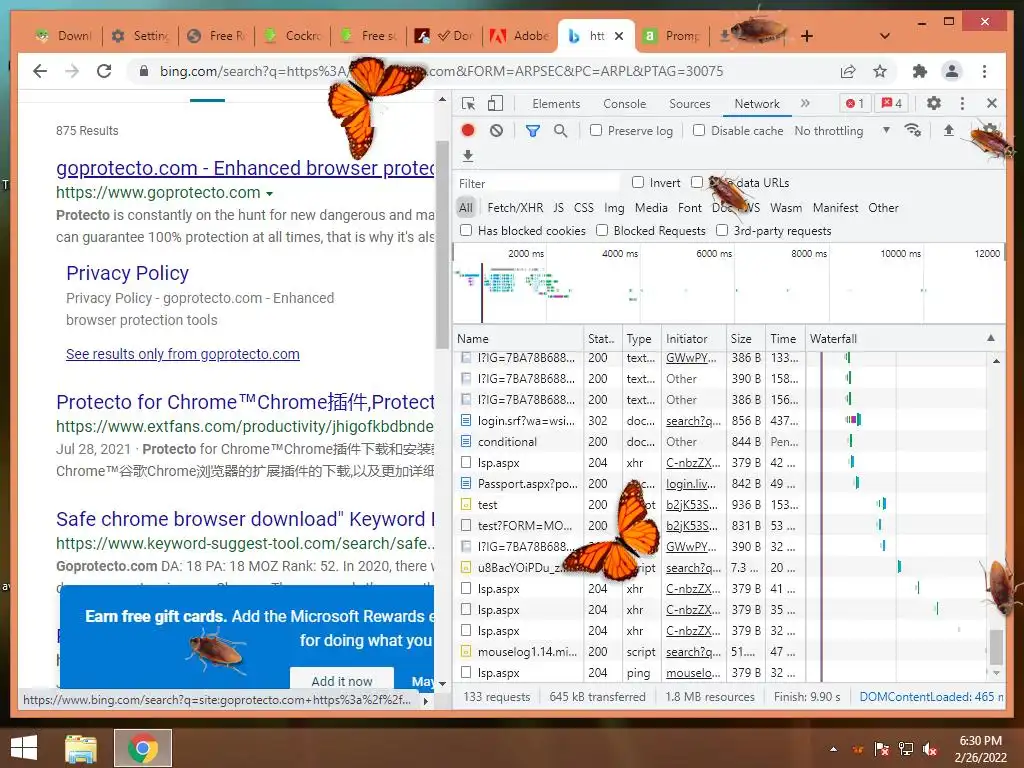Enable Preserve log checkbox
The width and height of the screenshot is (1024, 768).
click(x=596, y=130)
